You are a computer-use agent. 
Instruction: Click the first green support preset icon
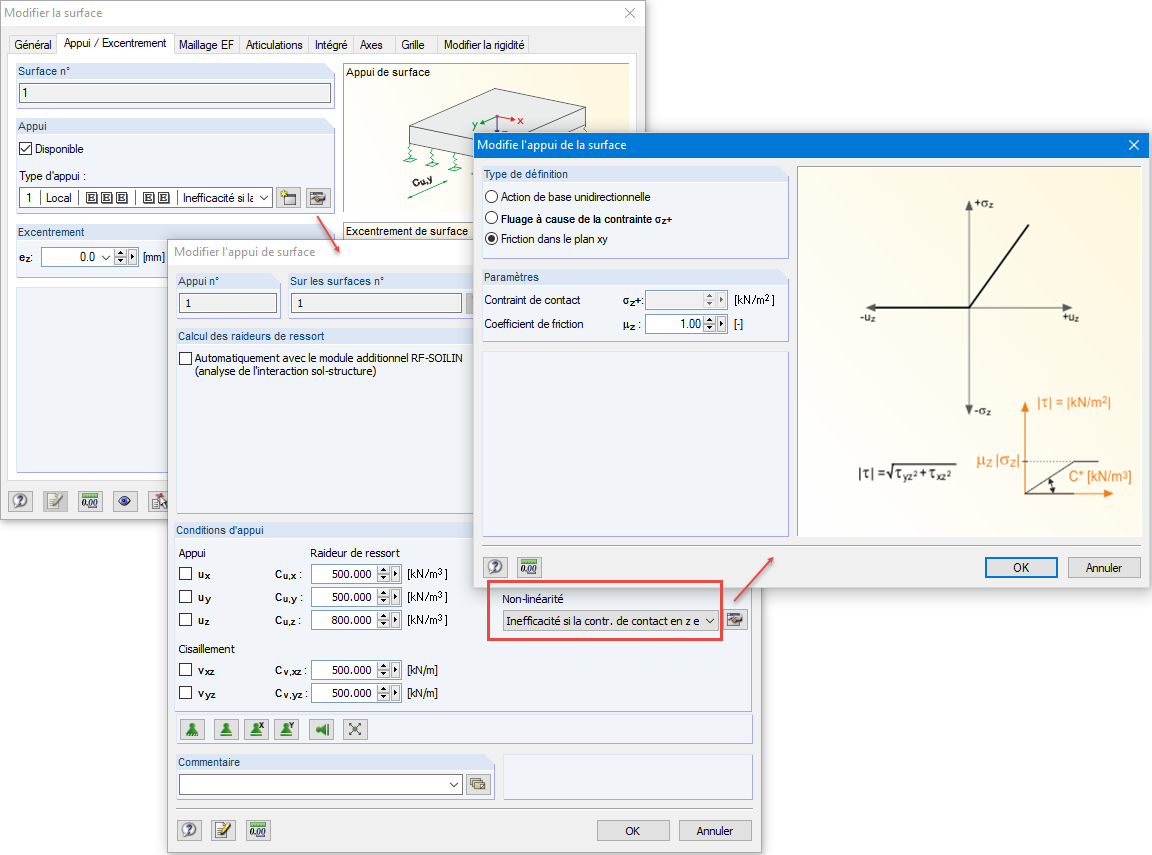(x=192, y=729)
